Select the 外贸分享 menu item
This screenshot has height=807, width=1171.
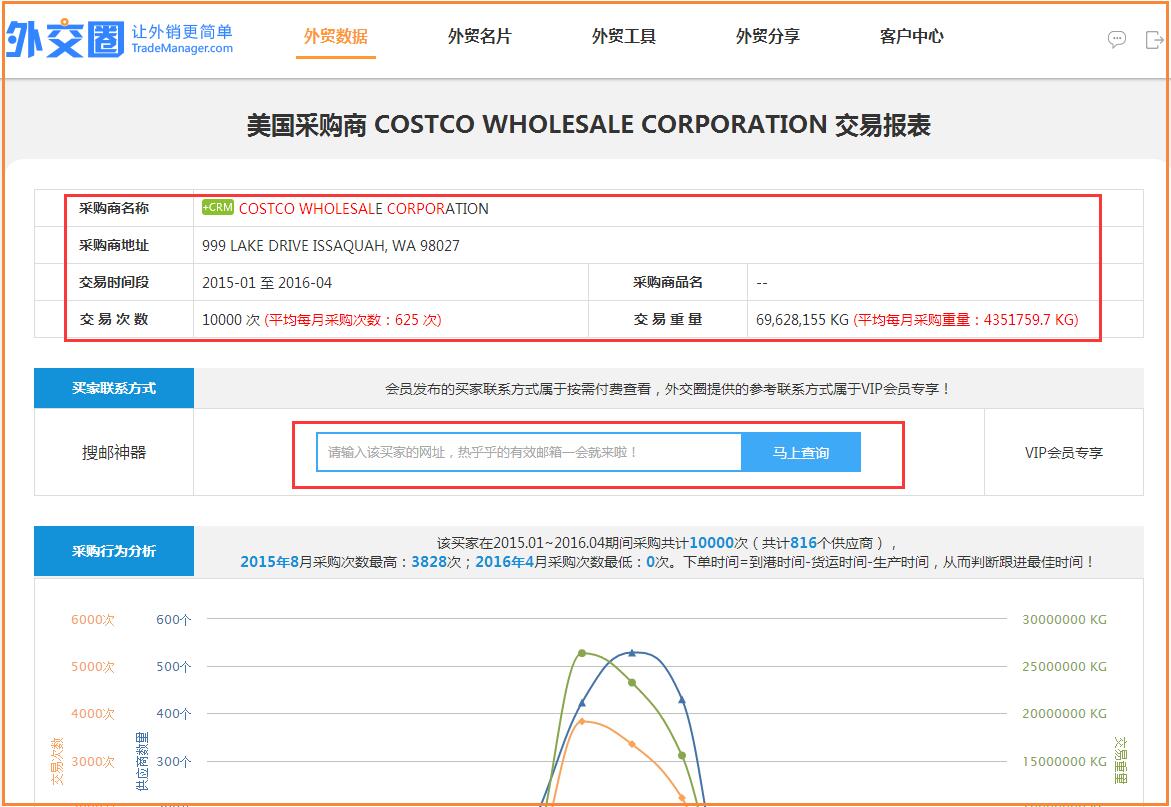click(768, 36)
